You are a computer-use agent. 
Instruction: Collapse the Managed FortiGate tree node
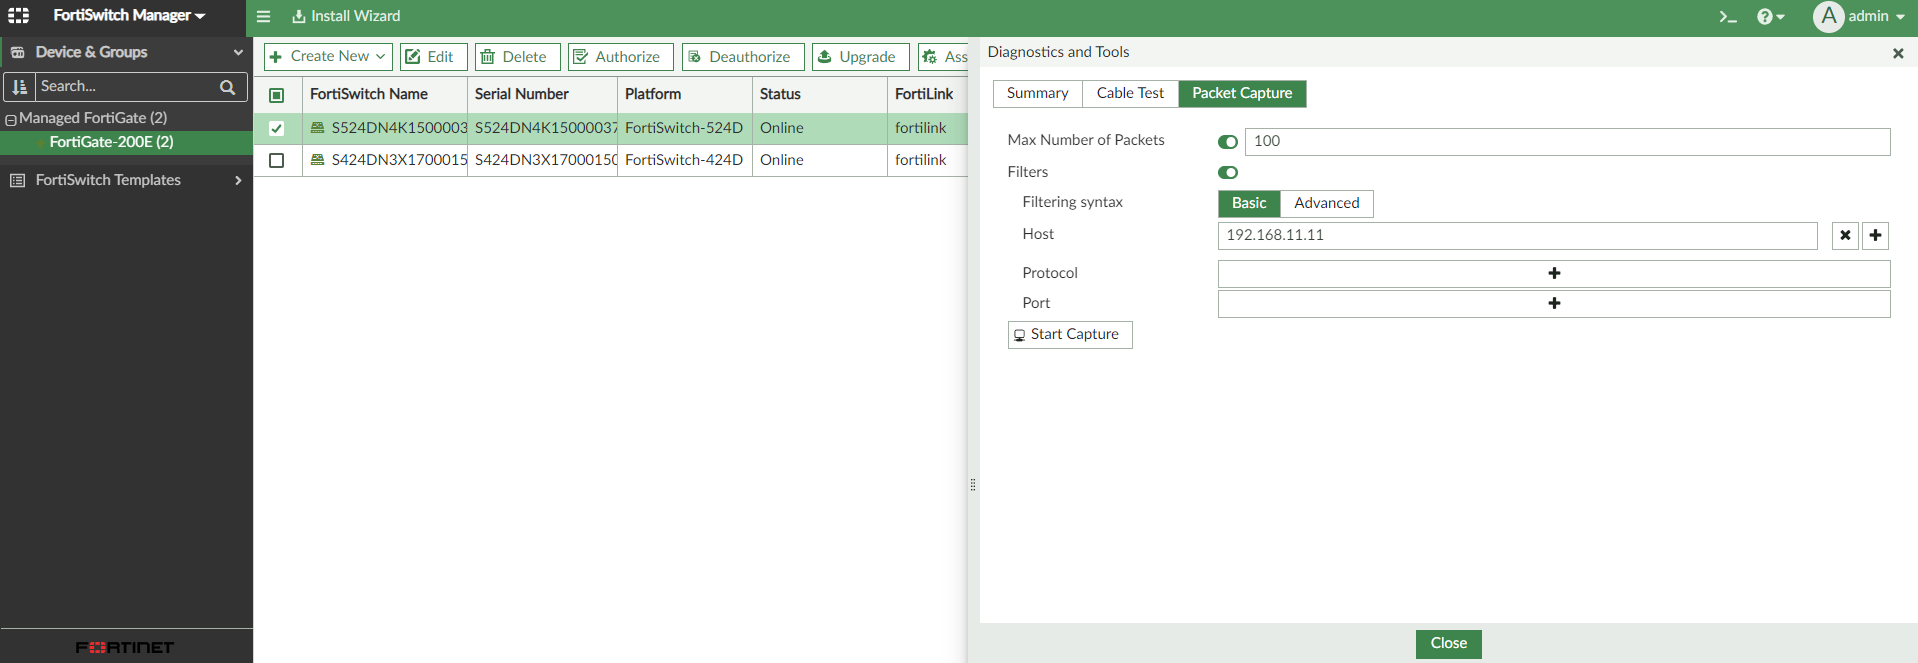11,119
